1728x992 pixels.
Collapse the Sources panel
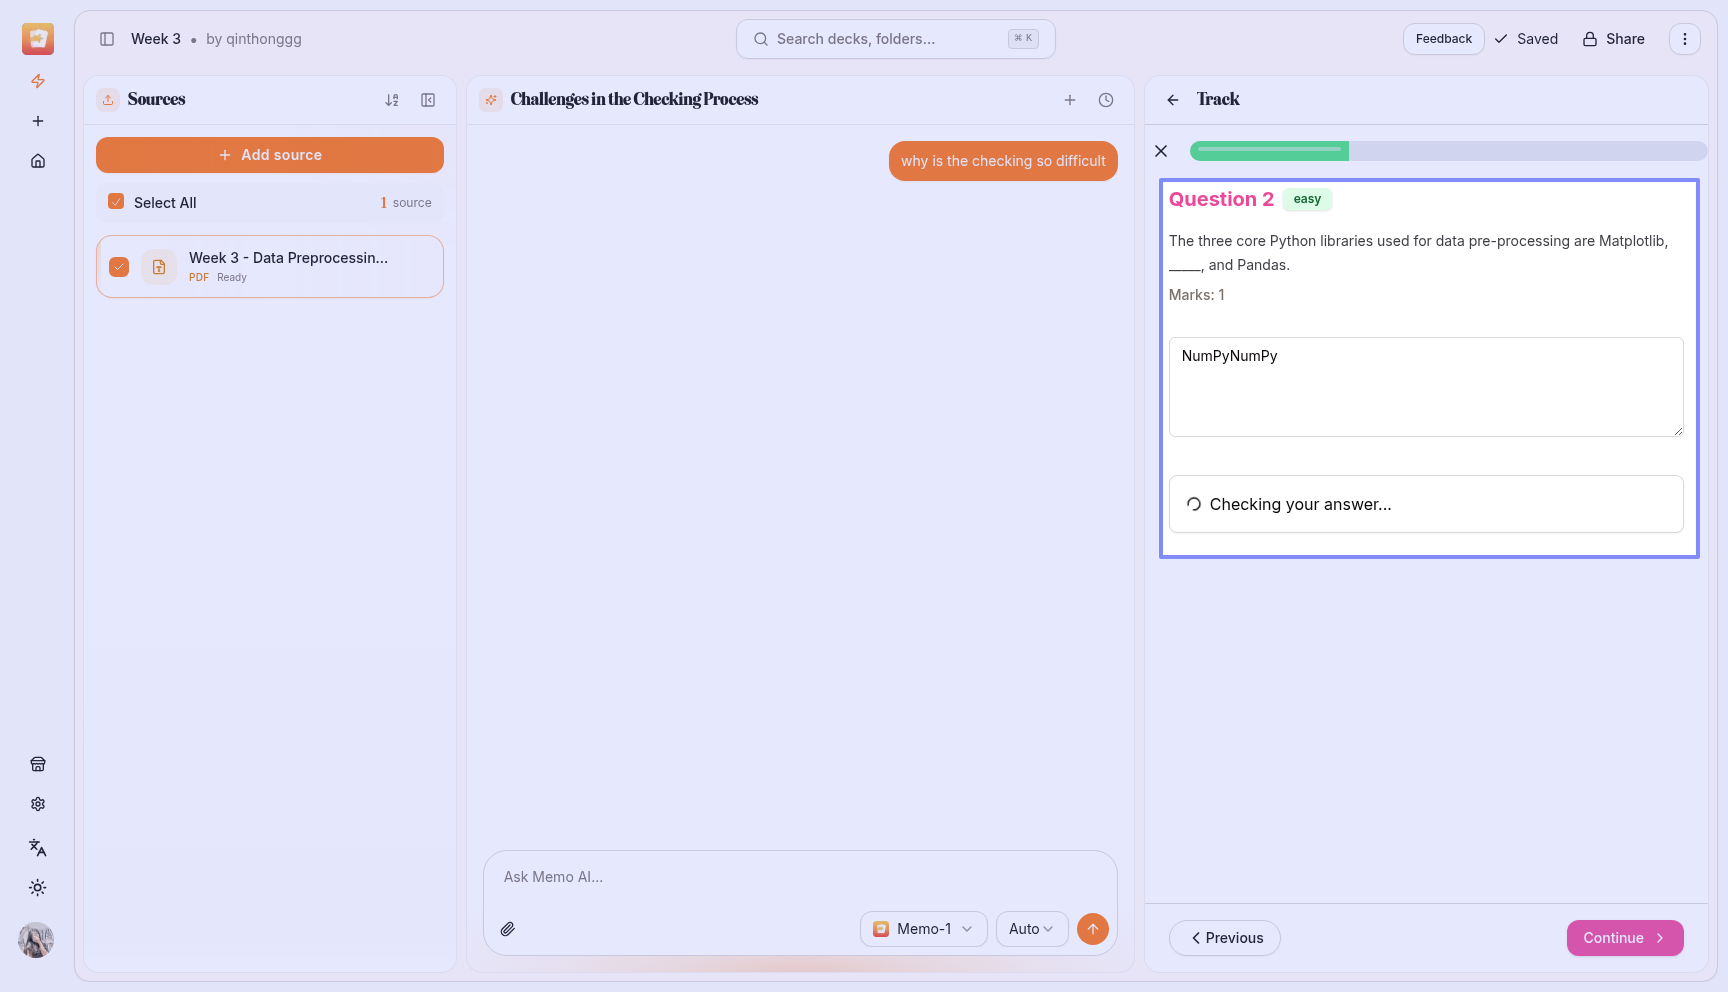coord(428,100)
